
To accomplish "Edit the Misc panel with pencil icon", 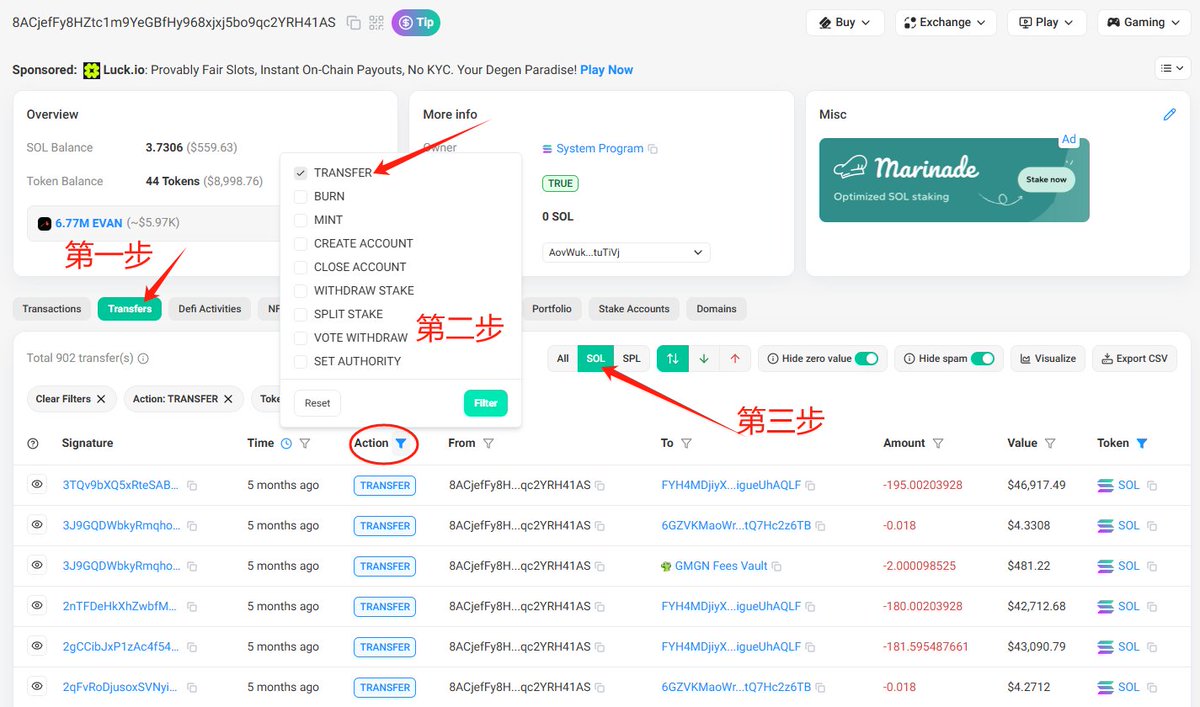I will [x=1170, y=115].
